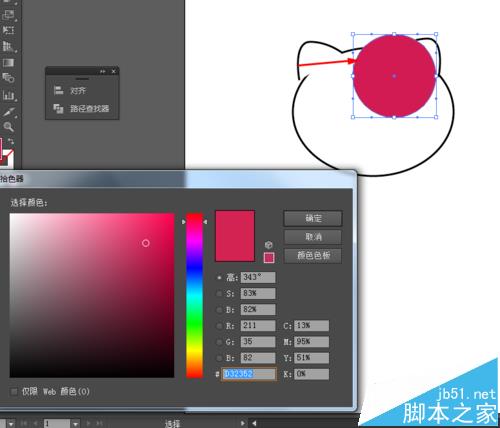The width and height of the screenshot is (500, 428).
Task: Open the status bar menu arrow beside 选择
Action: point(243,423)
